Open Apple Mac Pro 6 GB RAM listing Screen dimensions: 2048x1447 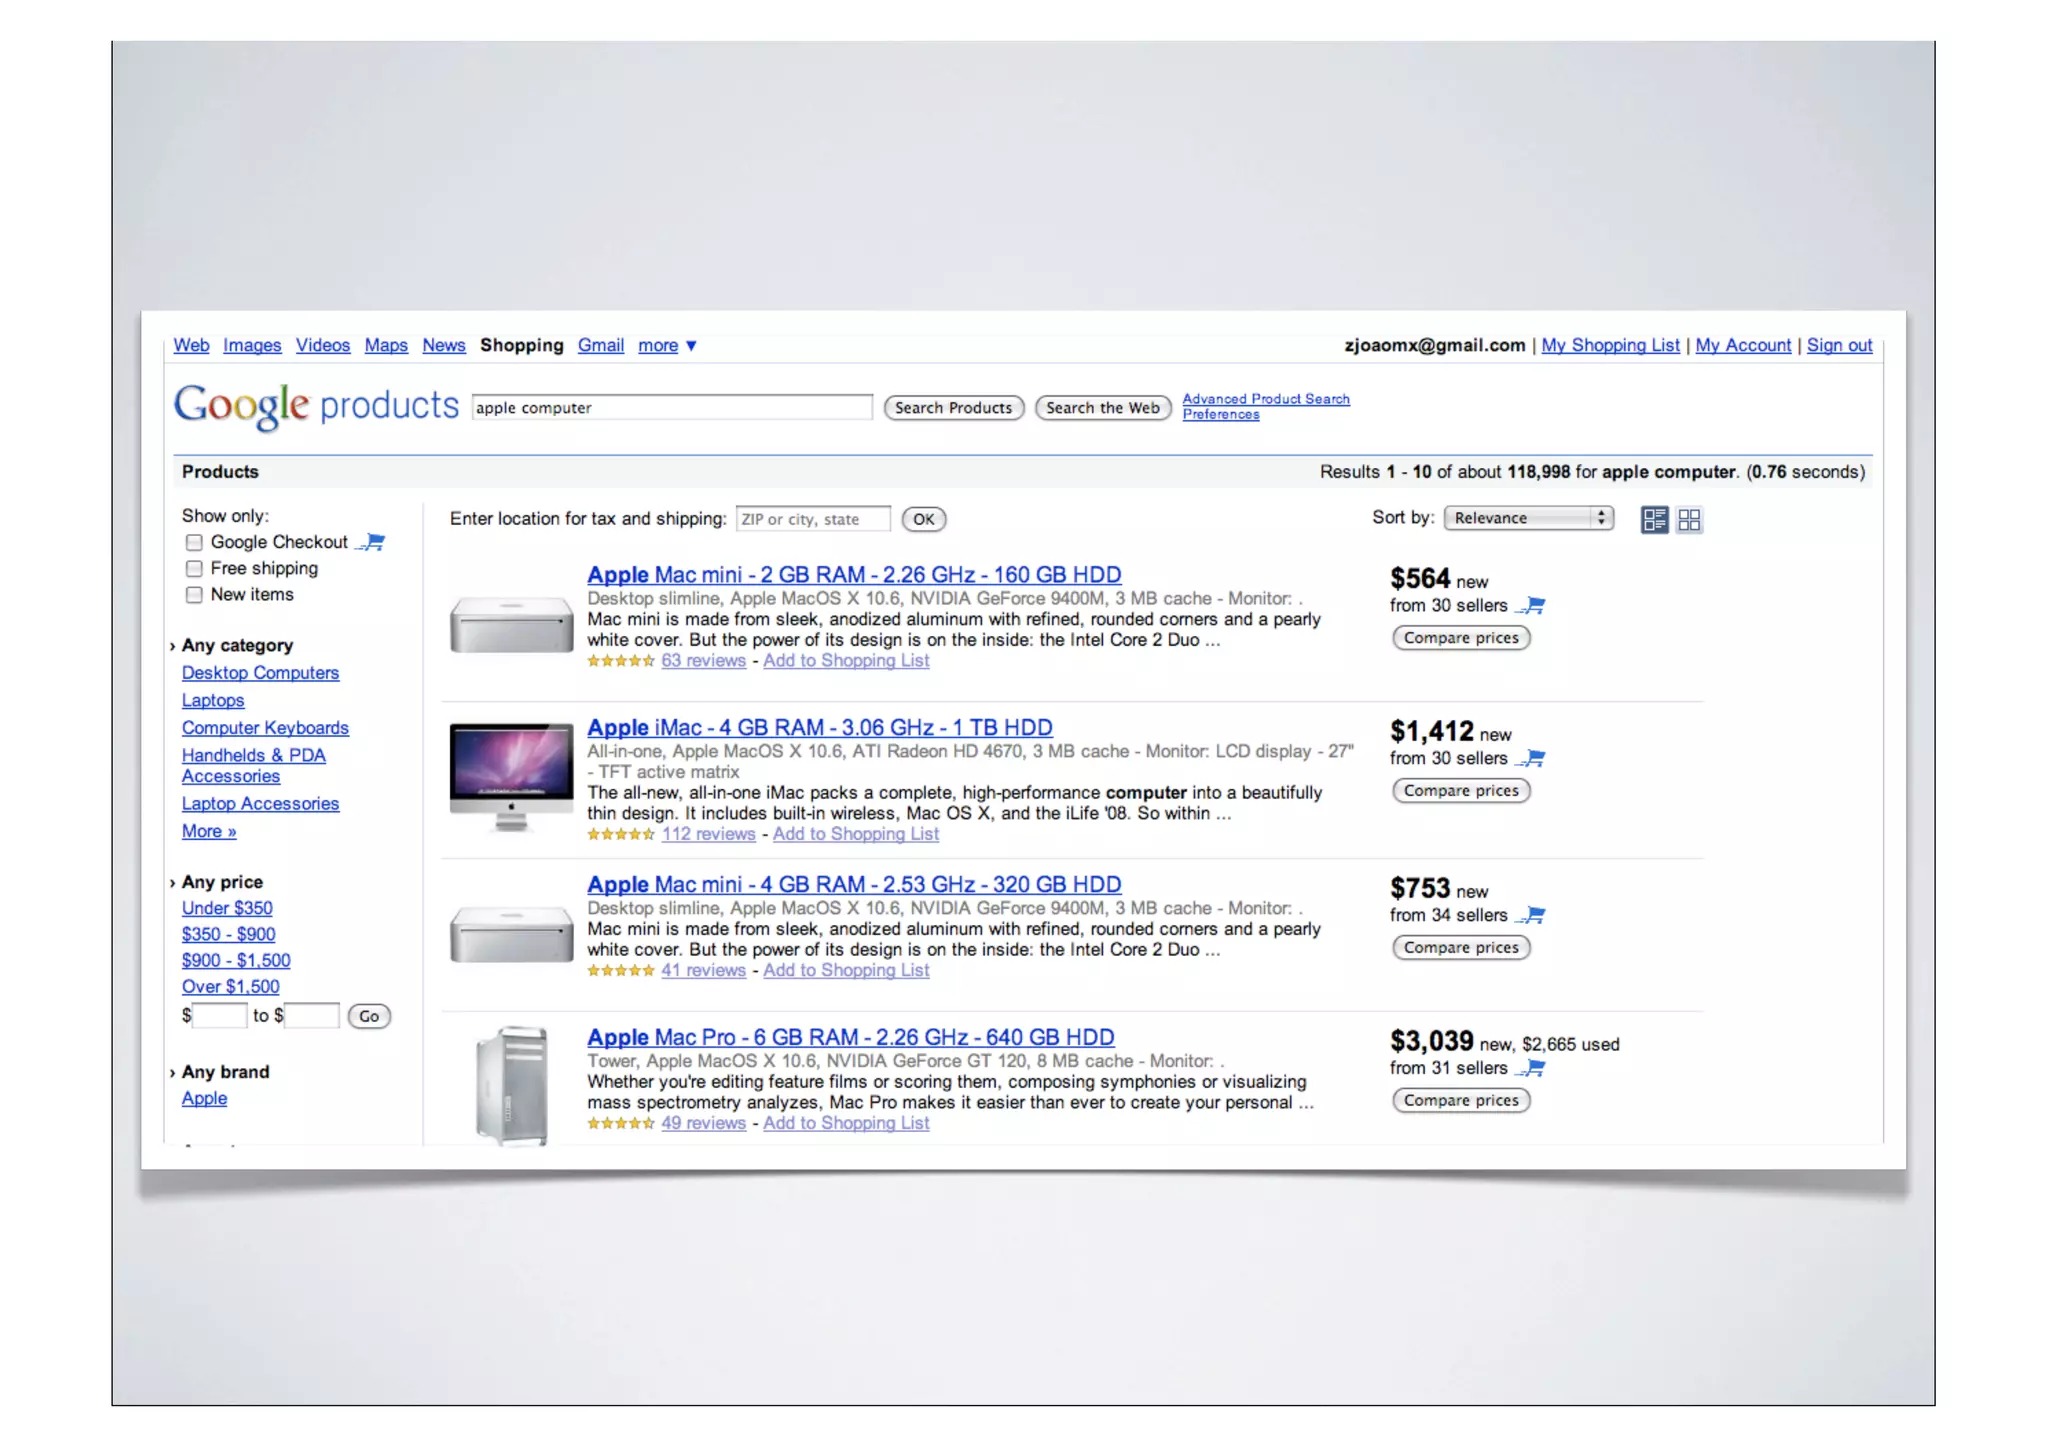coord(850,1037)
